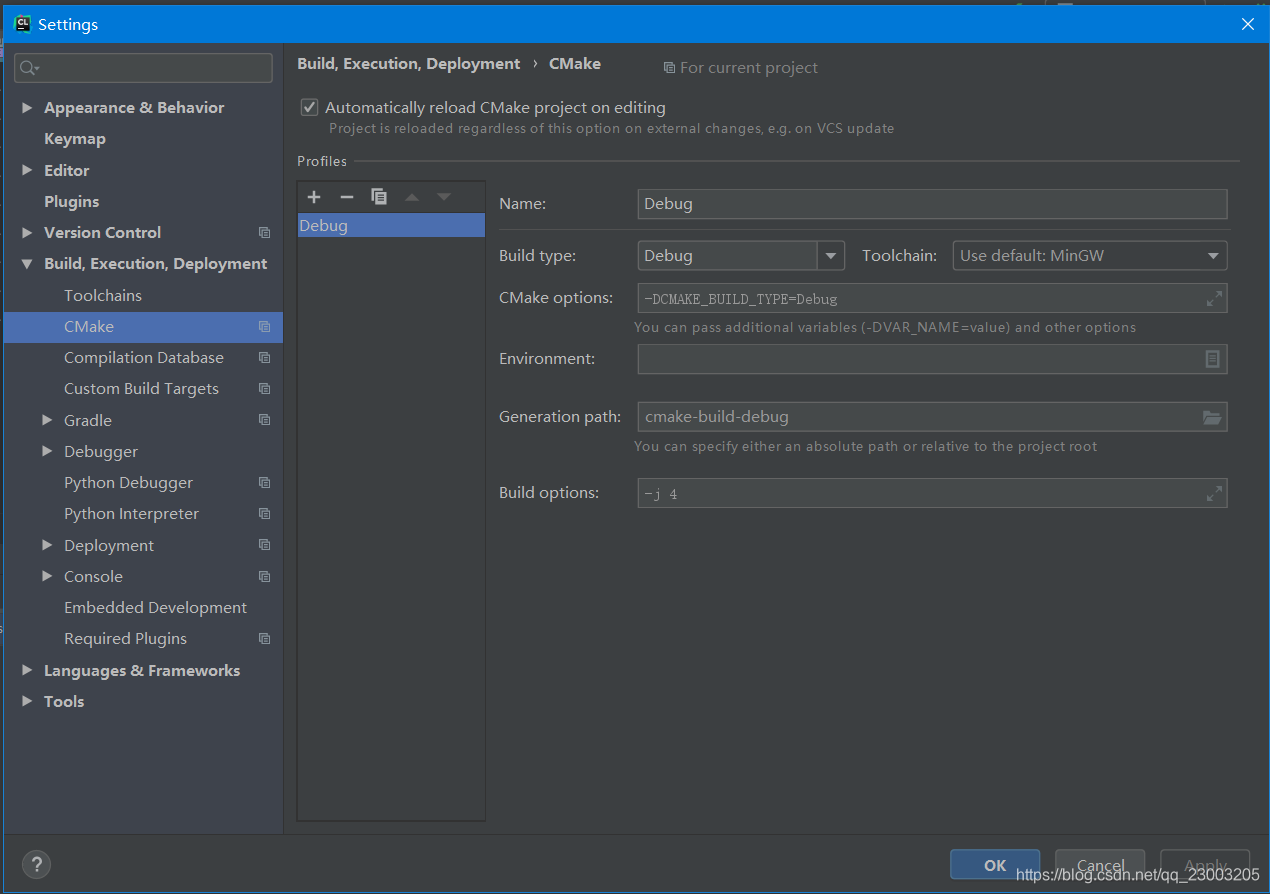The height and width of the screenshot is (894, 1270).
Task: Expand the Deployment node
Action: click(x=47, y=545)
